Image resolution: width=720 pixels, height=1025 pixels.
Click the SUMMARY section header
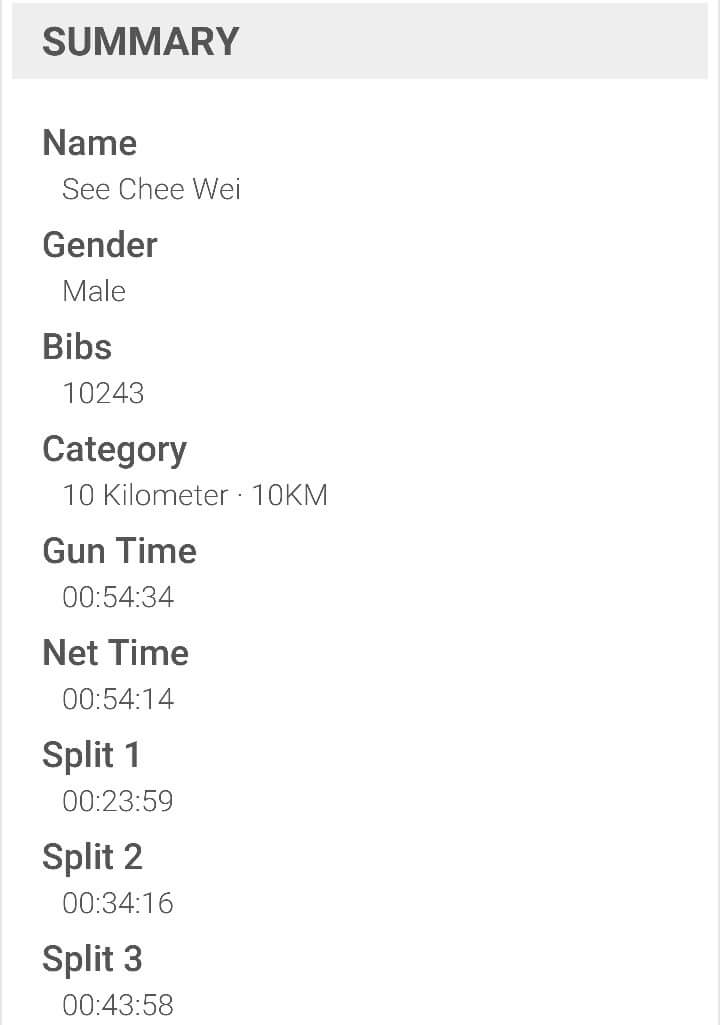click(x=141, y=42)
